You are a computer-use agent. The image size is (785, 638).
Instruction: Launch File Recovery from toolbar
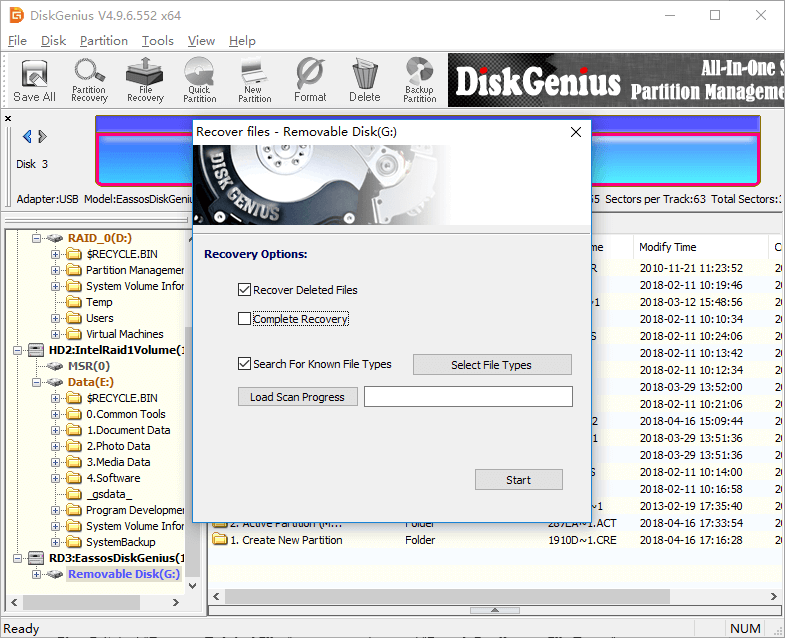[145, 80]
